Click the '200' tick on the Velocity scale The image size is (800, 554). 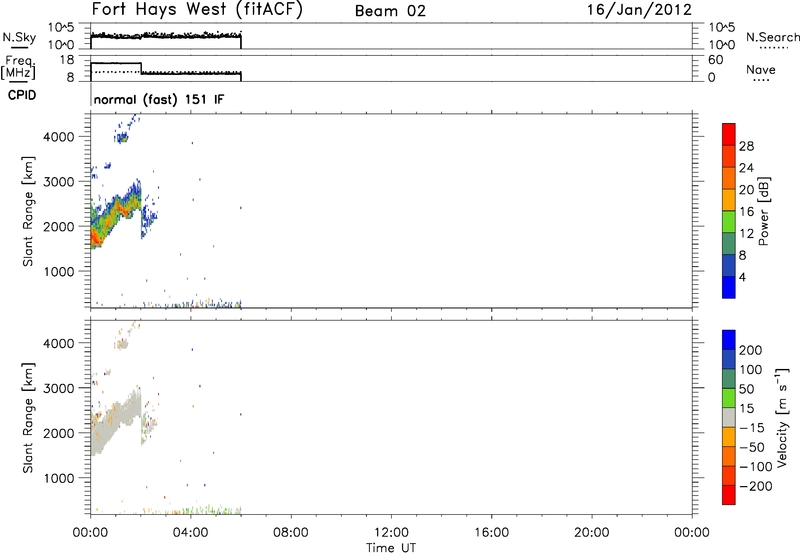751,350
